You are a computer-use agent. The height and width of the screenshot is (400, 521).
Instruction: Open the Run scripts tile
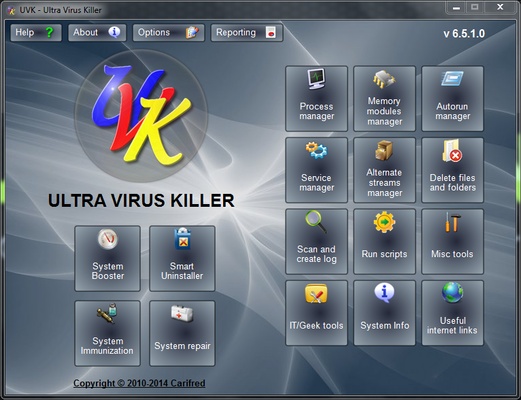(x=384, y=241)
